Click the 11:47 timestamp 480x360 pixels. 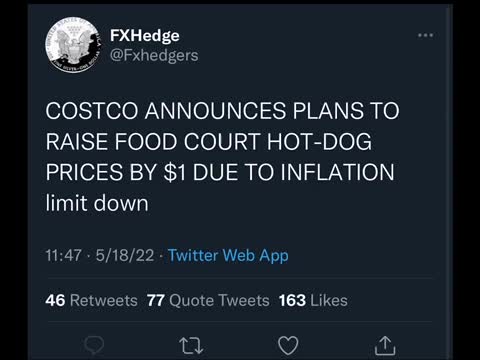(63, 256)
